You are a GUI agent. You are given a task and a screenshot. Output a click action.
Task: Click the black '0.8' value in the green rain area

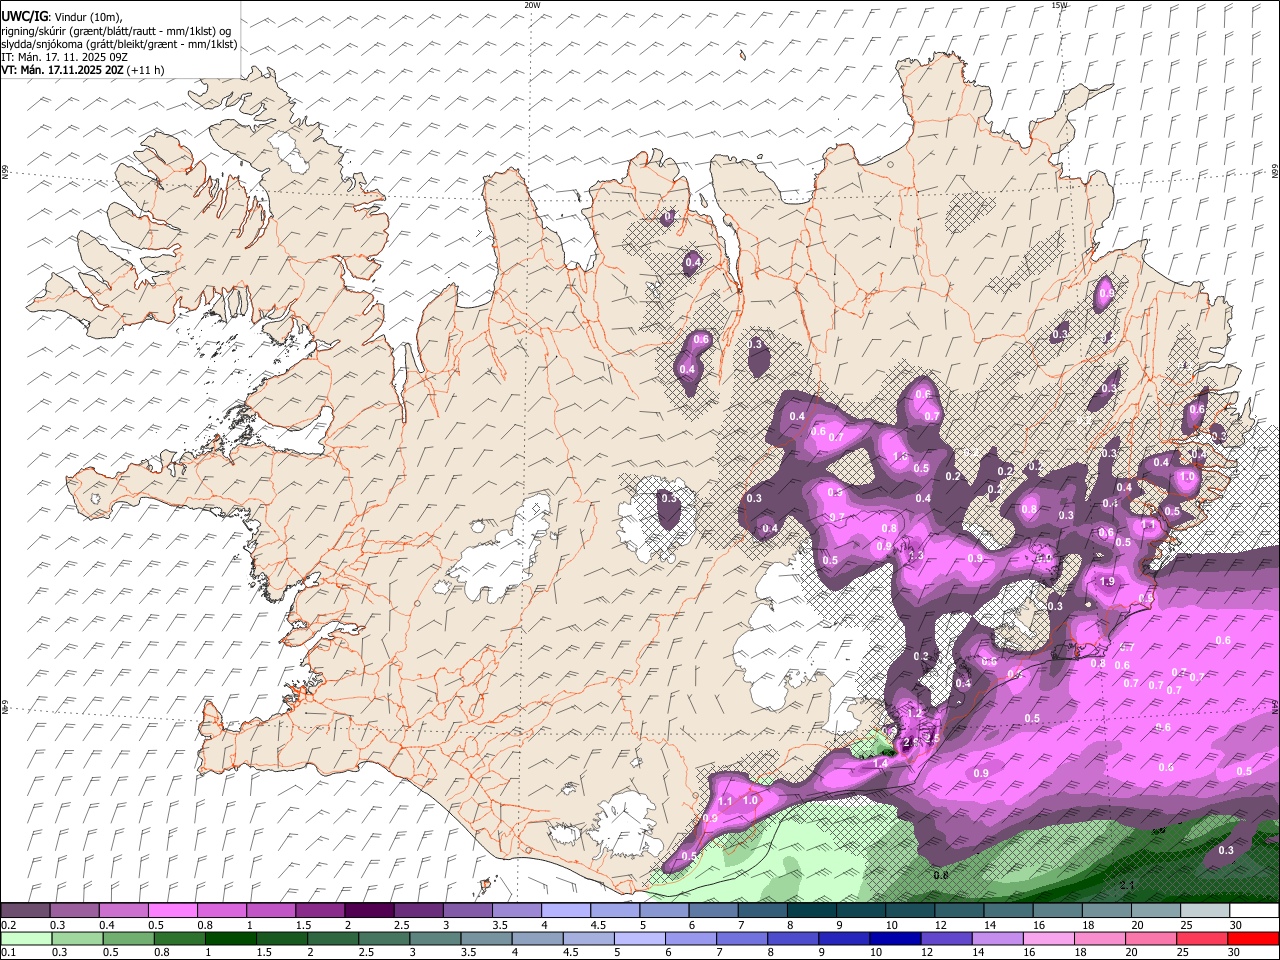(x=941, y=875)
